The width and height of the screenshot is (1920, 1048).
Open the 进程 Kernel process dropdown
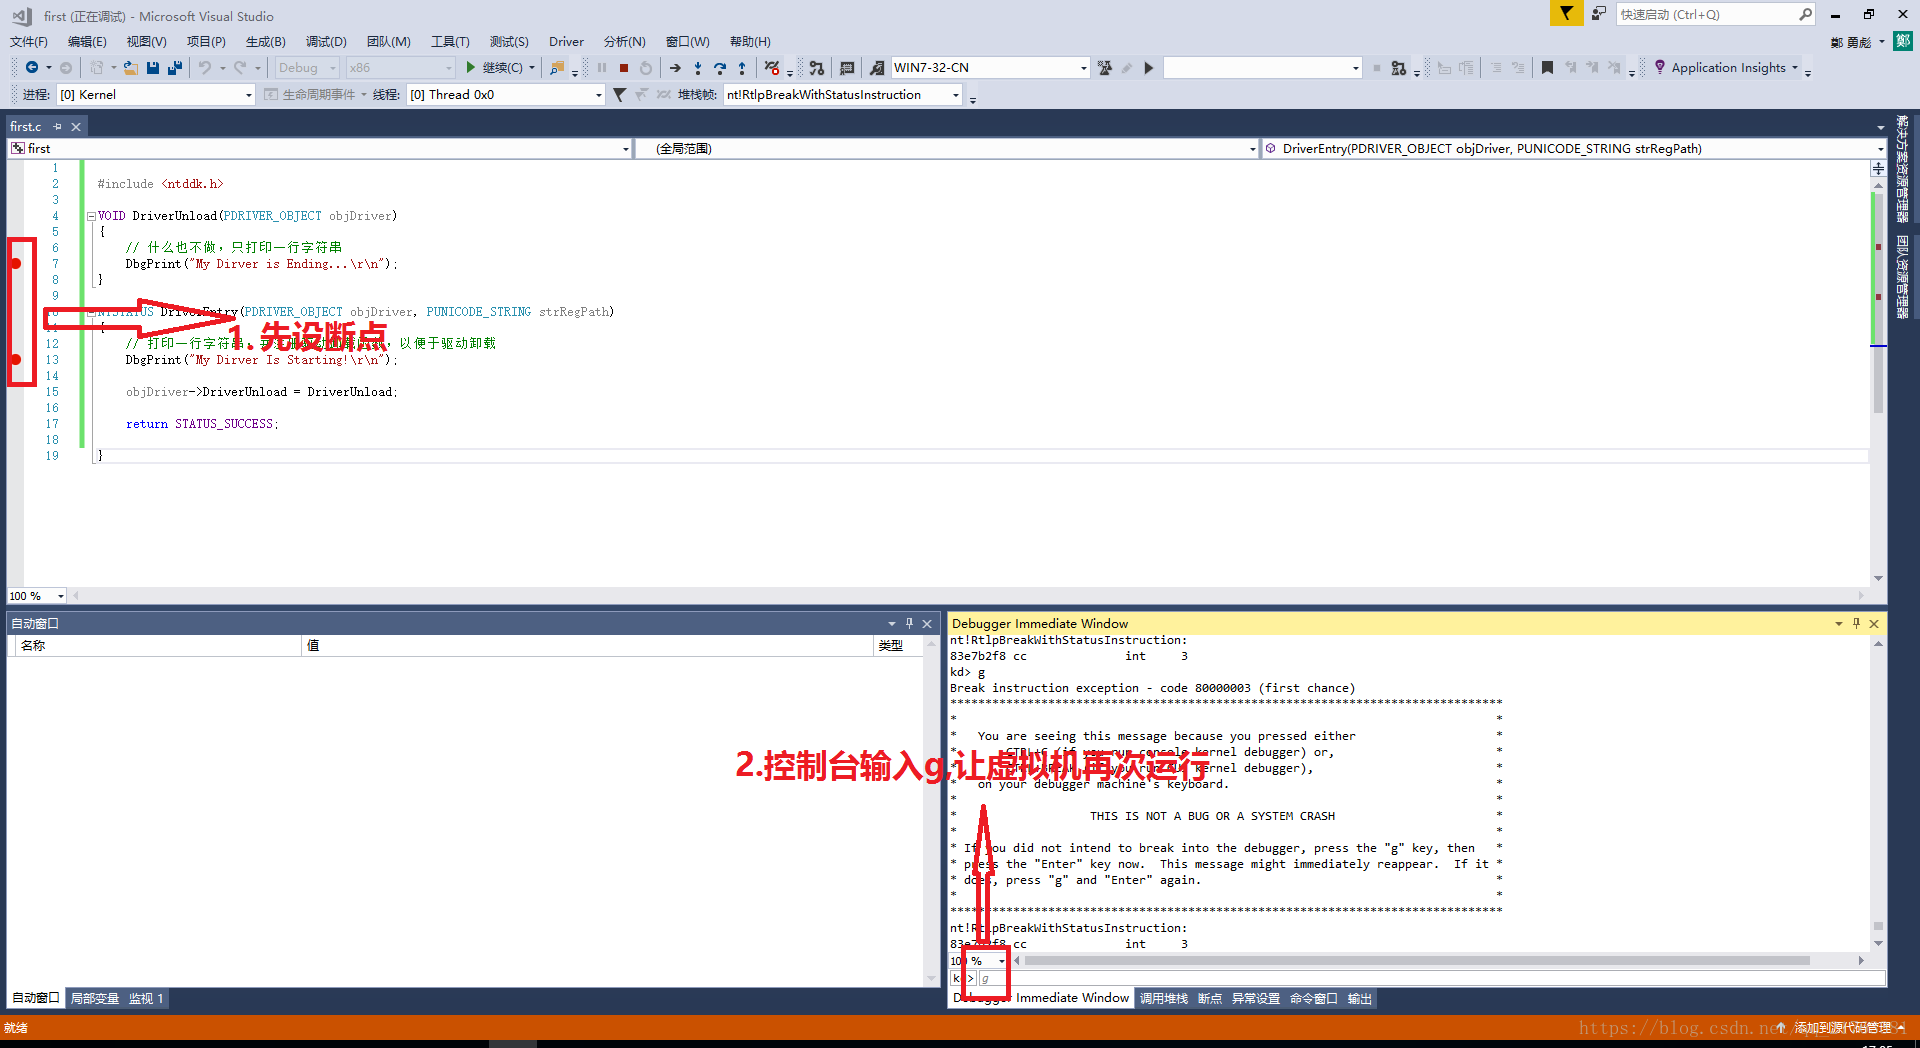click(248, 95)
